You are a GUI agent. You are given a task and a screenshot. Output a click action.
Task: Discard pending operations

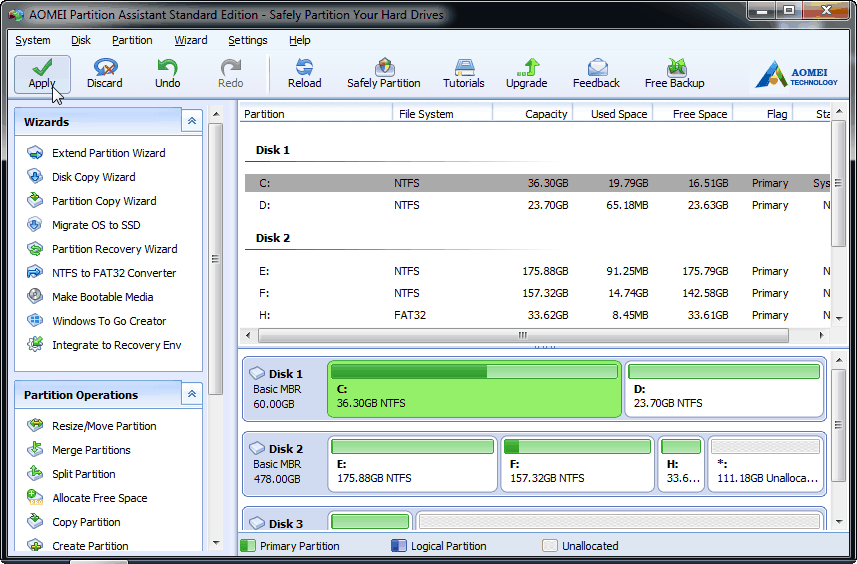104,74
